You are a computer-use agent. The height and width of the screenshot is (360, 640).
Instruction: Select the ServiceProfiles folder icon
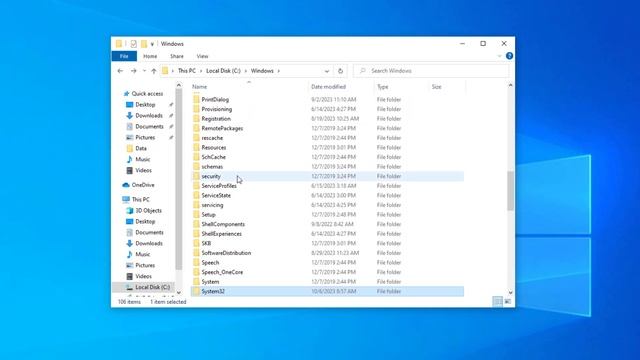196,186
